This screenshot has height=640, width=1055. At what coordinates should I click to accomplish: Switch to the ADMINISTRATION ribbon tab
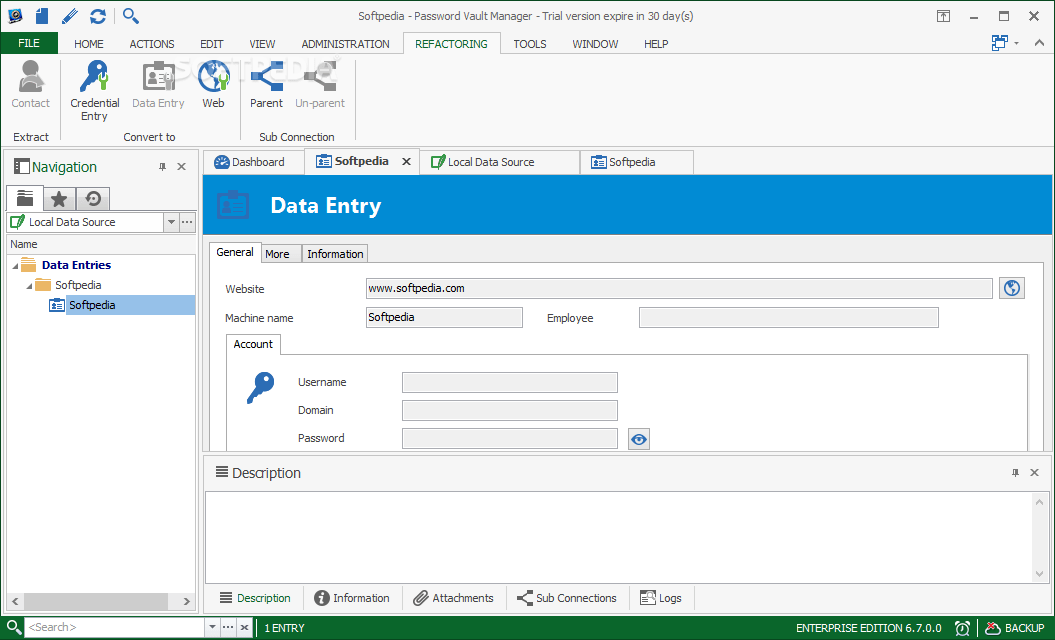345,44
